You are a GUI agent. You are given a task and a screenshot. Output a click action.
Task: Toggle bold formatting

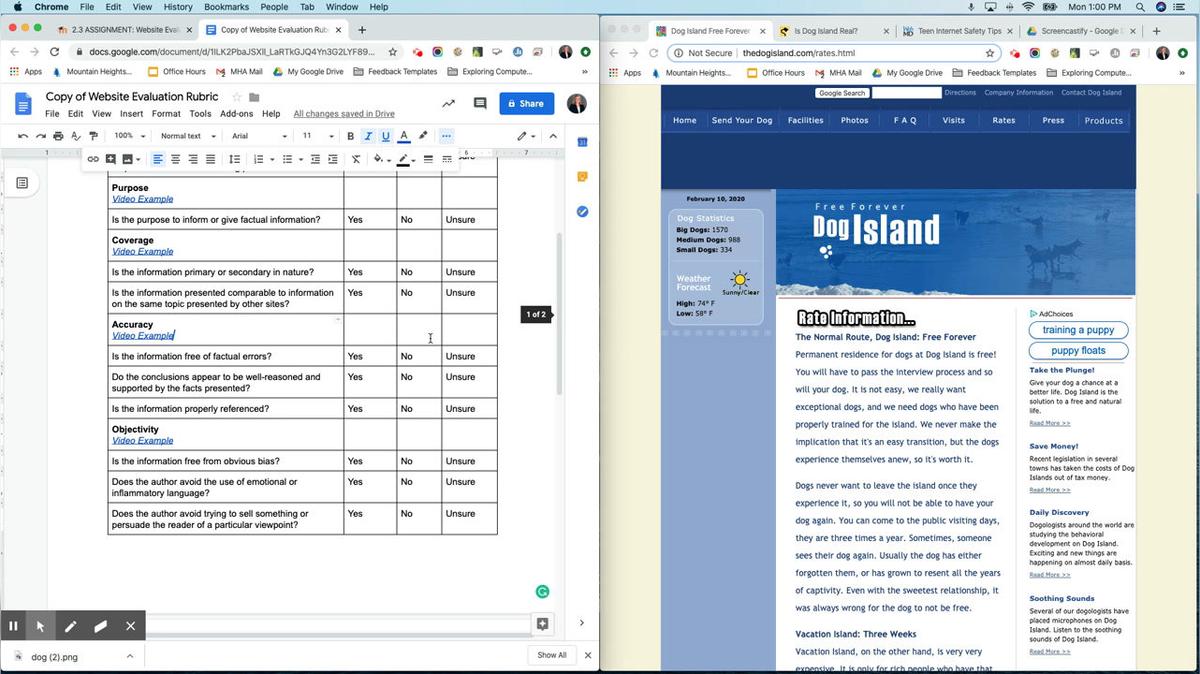point(350,136)
